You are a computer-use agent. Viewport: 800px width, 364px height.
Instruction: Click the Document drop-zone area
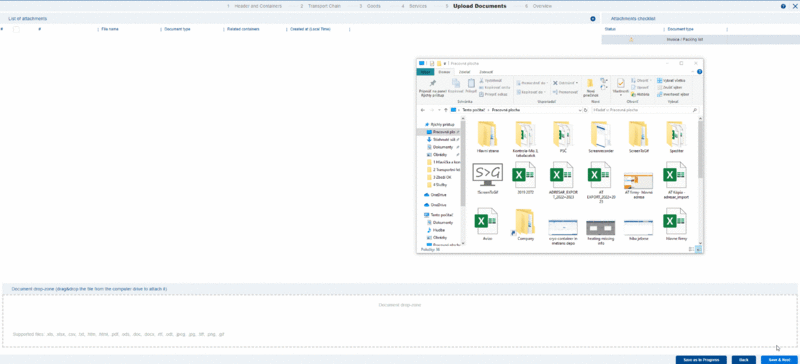pos(399,321)
